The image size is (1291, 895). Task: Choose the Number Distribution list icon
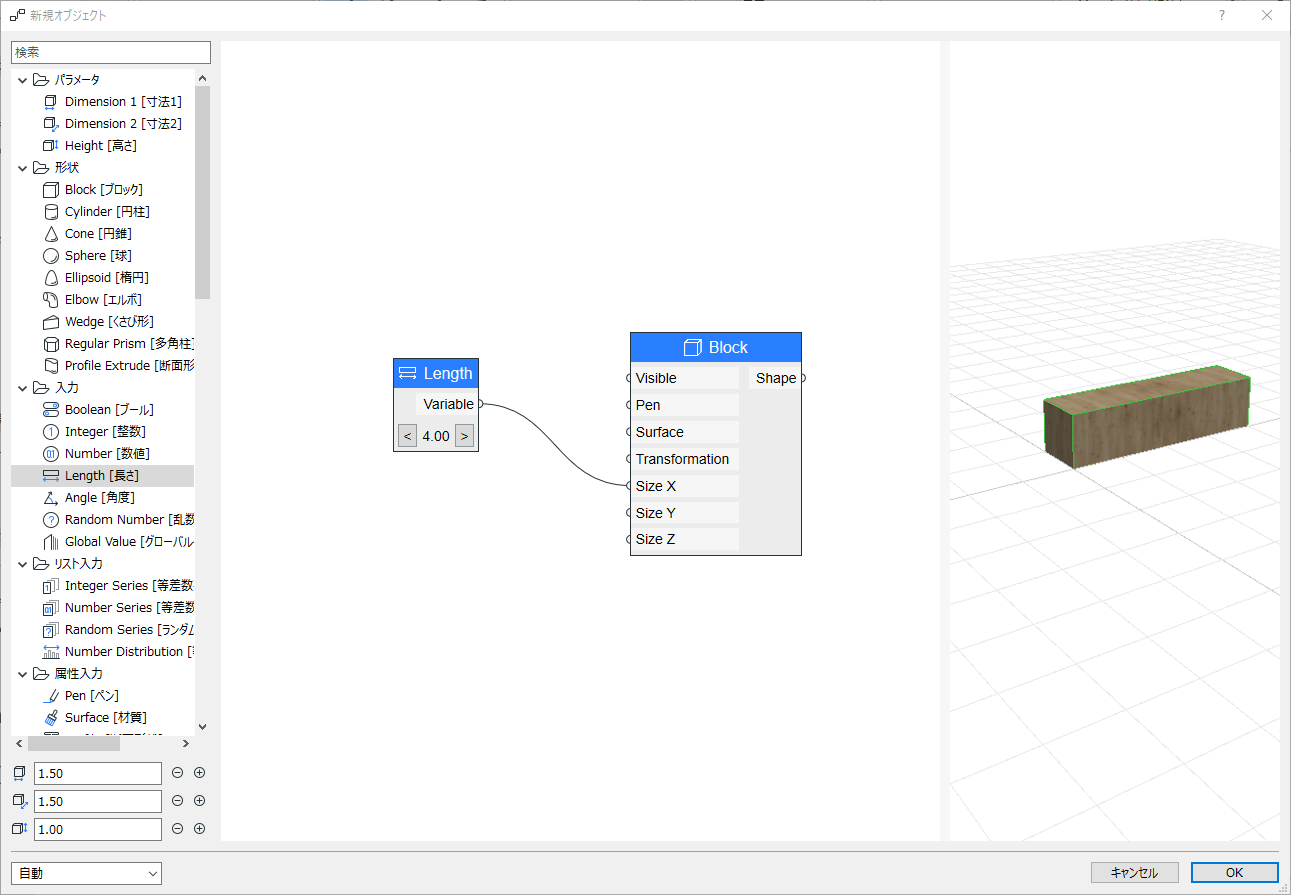51,652
